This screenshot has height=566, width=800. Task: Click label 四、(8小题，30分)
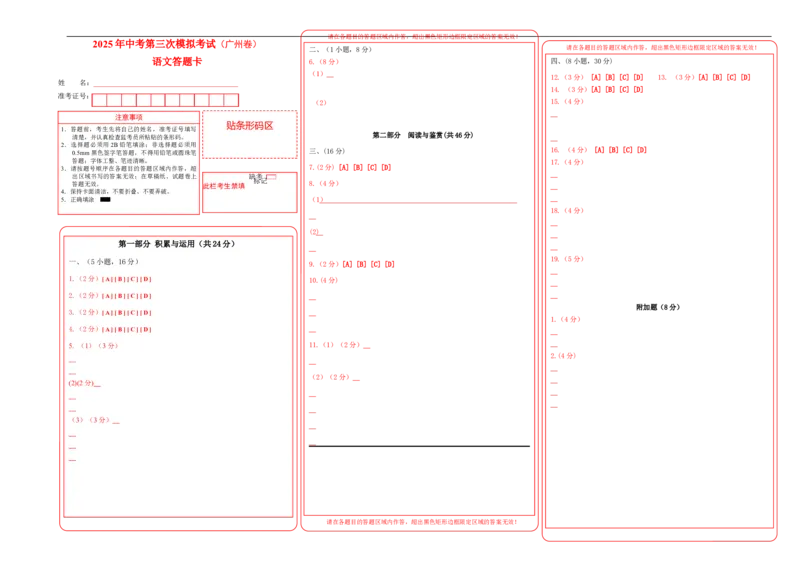pyautogui.click(x=581, y=61)
